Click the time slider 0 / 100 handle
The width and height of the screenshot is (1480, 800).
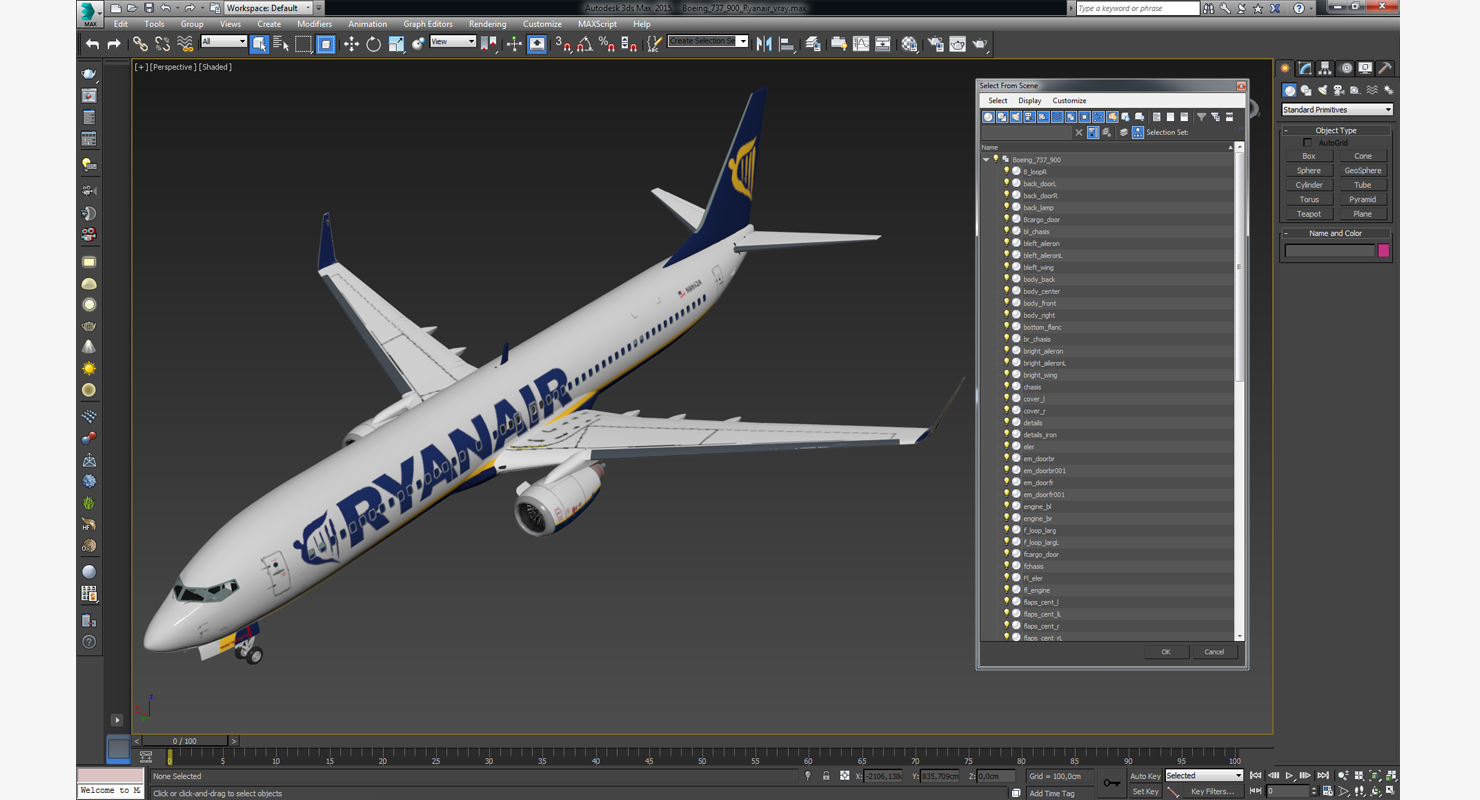pyautogui.click(x=184, y=741)
